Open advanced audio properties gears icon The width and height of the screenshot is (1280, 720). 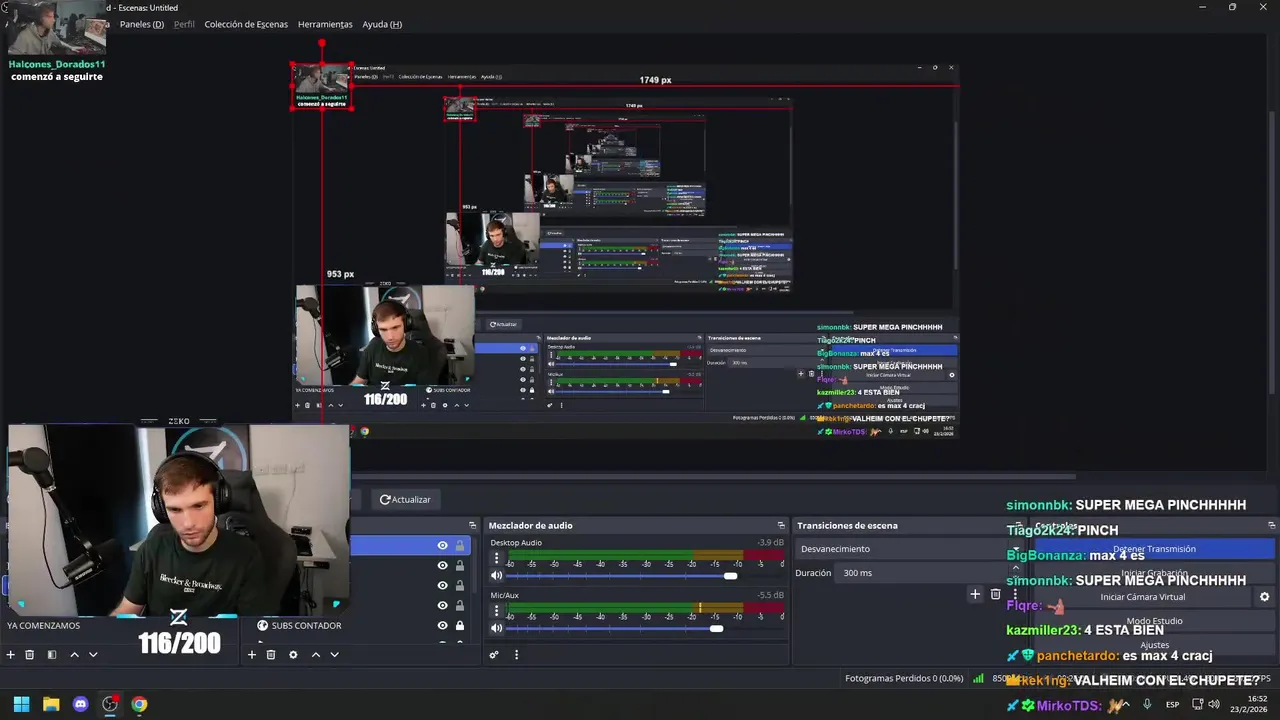(x=494, y=655)
